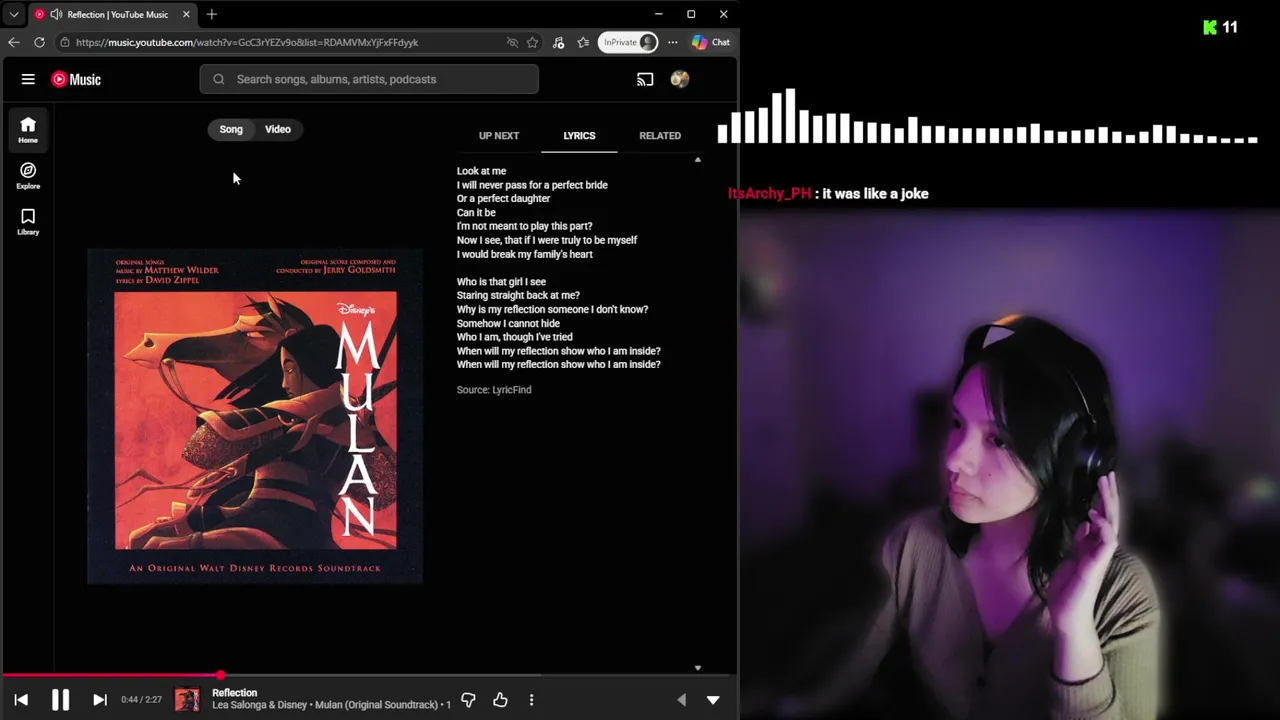
Task: Click the browser Back arrow
Action: coord(13,42)
